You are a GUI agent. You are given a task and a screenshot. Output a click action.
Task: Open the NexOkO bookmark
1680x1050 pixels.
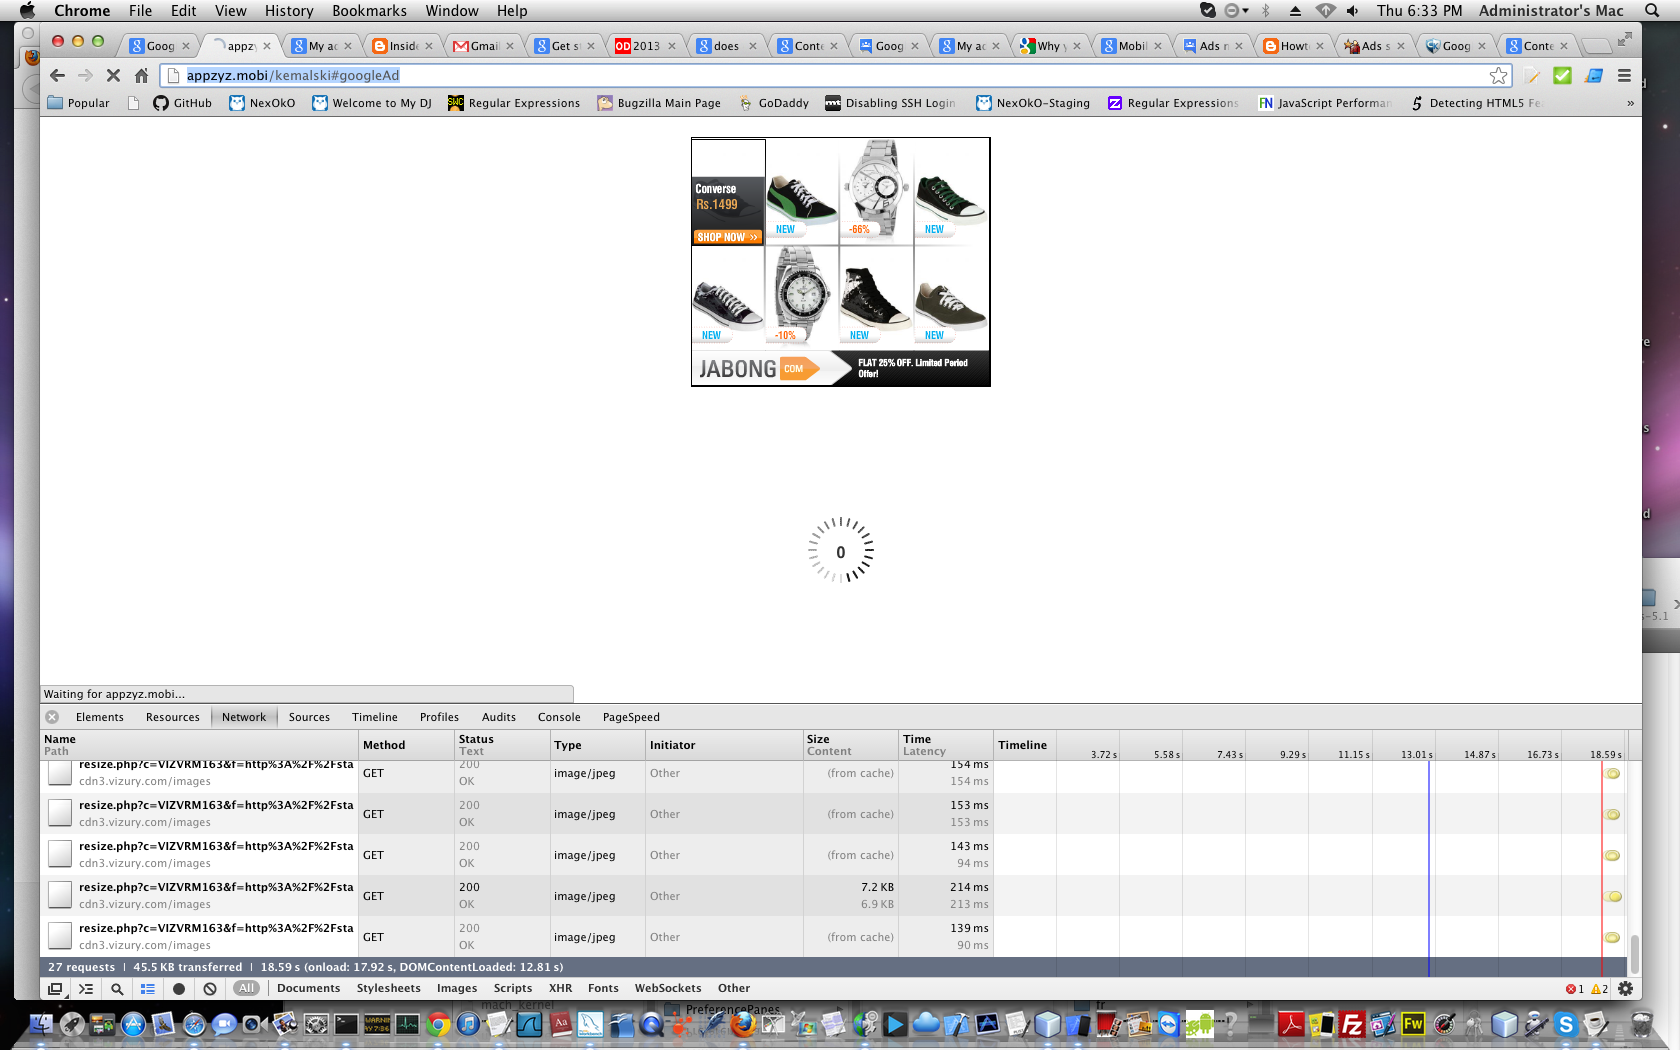(262, 103)
